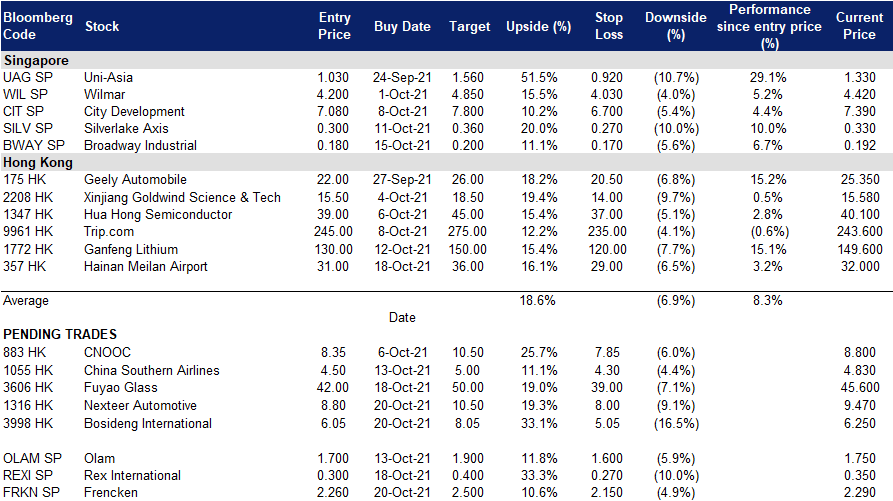The width and height of the screenshot is (893, 501).
Task: Click Rex International upside '33.3%'
Action: pos(539,475)
